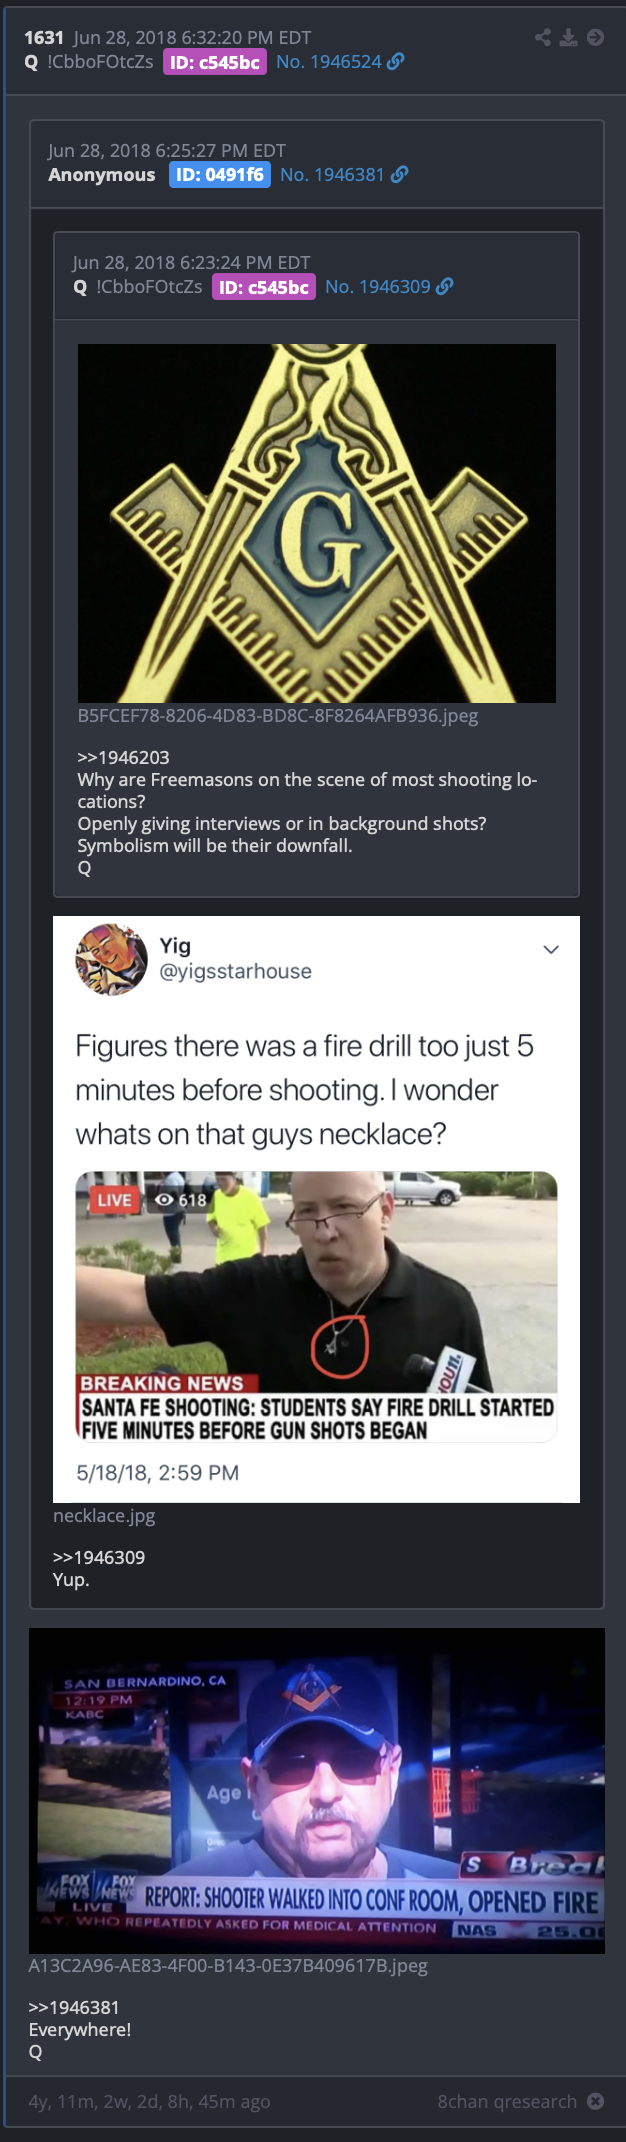Screen dimensions: 626x2142
Task: Click the share icon for post 1631
Action: click(x=543, y=38)
